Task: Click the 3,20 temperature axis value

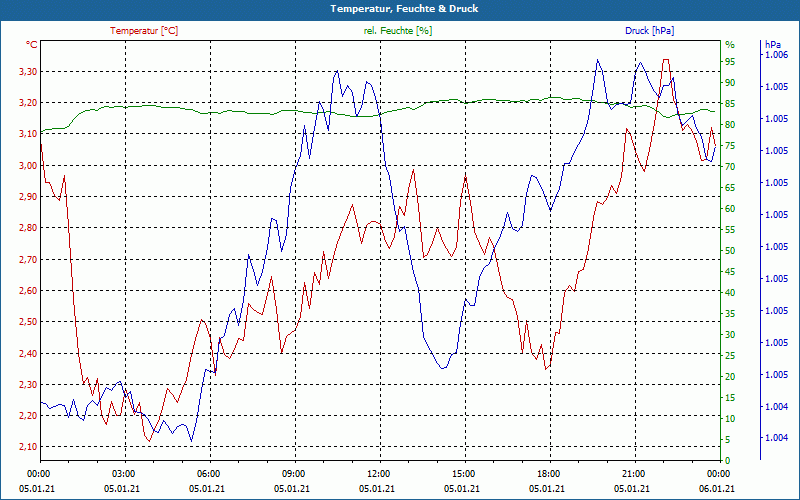Action: point(28,103)
